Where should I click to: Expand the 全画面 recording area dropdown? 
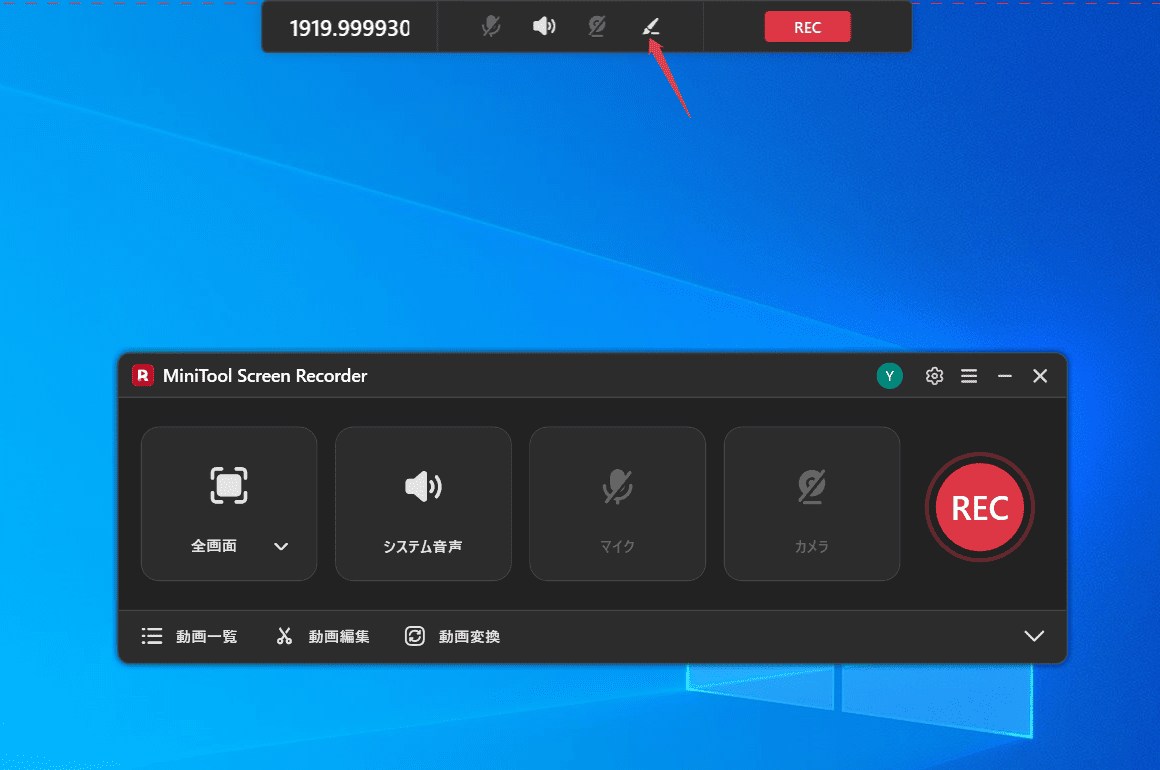pyautogui.click(x=281, y=547)
